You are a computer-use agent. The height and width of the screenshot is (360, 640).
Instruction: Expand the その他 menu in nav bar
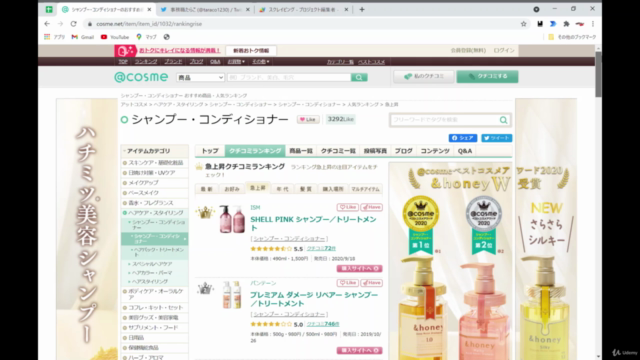[260, 62]
